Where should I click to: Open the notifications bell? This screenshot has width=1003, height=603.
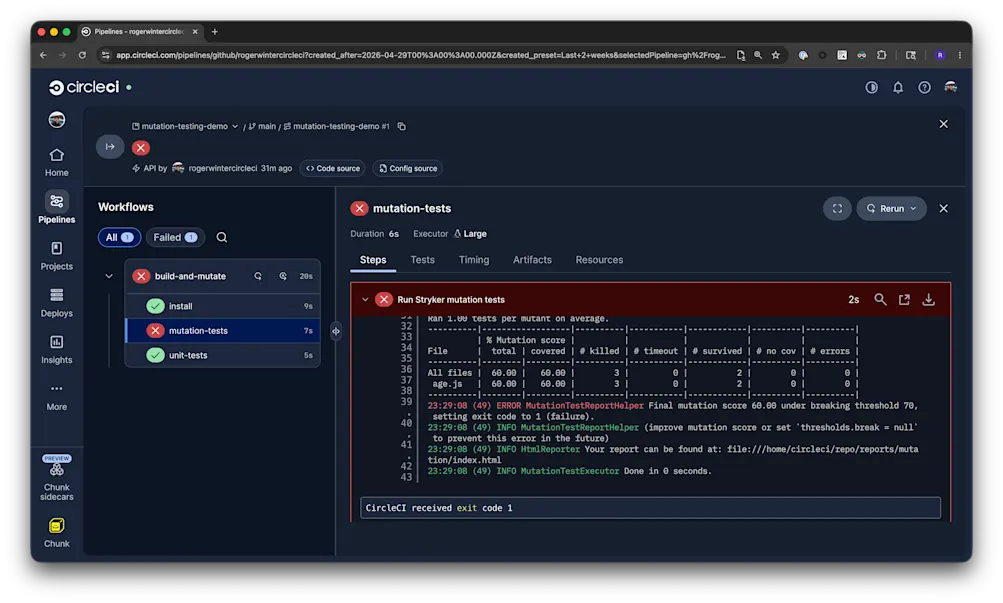point(898,87)
